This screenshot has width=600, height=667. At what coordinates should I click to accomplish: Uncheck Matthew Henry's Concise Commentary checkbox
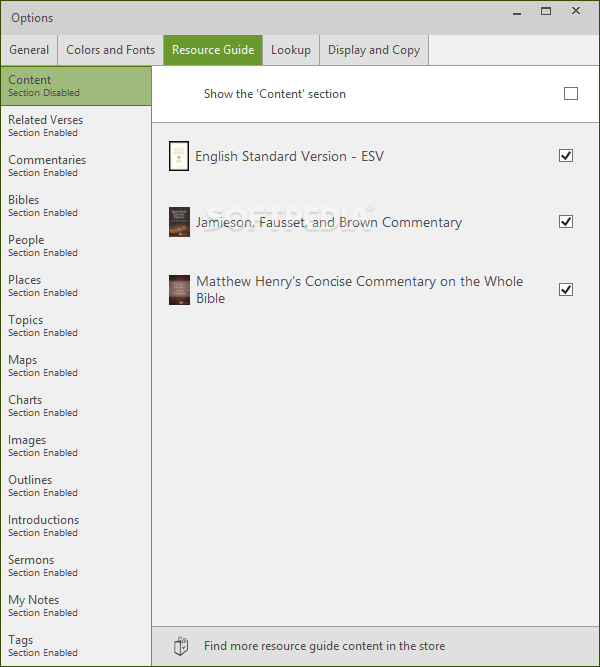click(x=566, y=290)
